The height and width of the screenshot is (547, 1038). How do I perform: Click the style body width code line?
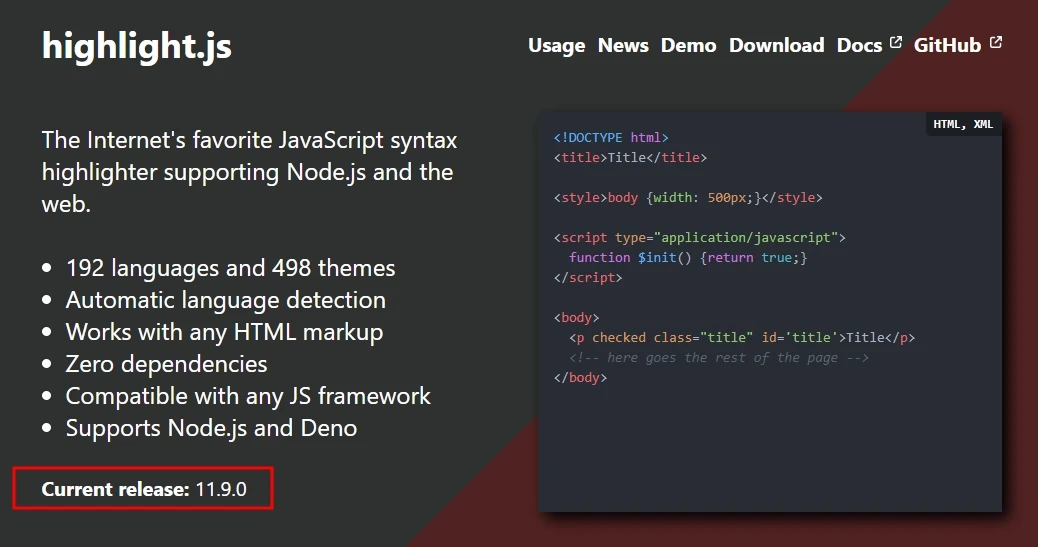[x=688, y=197]
